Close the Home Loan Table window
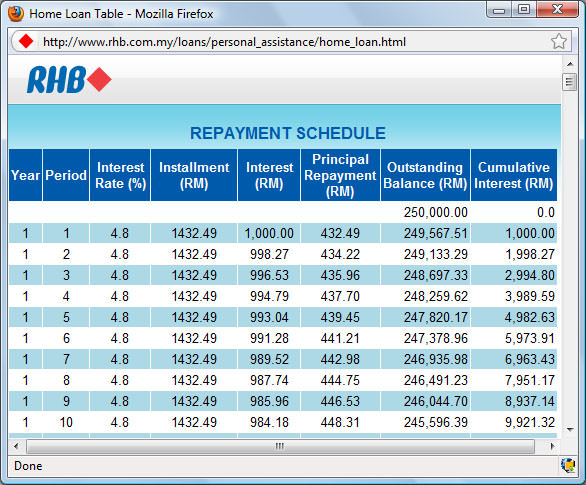 coord(557,9)
